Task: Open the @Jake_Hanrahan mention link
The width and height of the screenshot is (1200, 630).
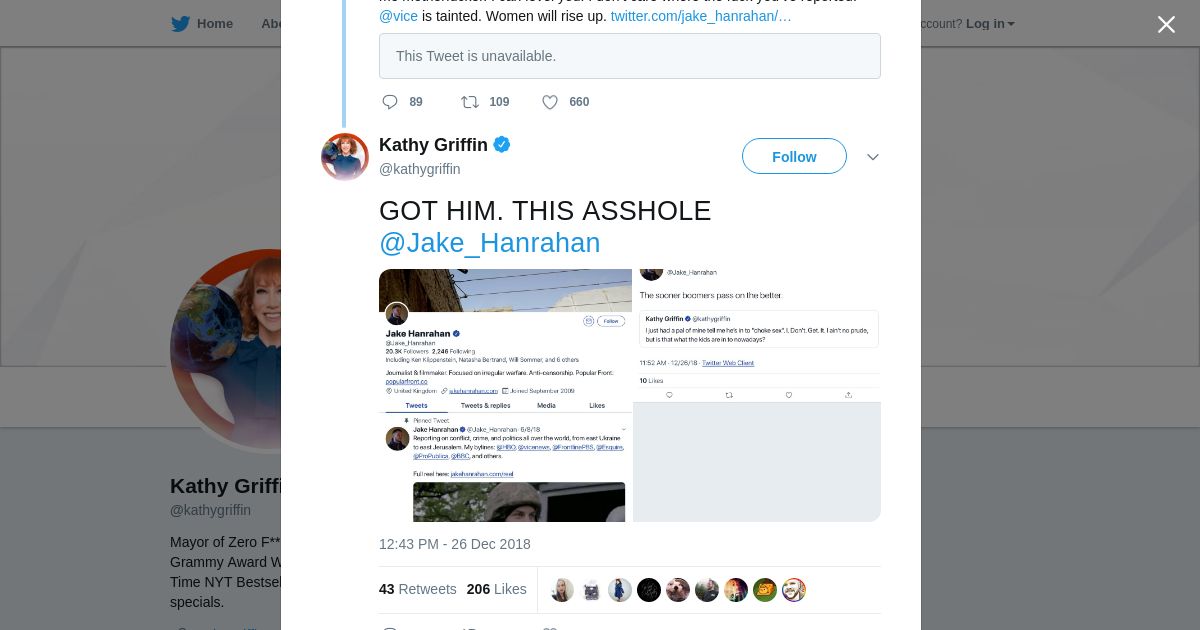Action: (489, 243)
